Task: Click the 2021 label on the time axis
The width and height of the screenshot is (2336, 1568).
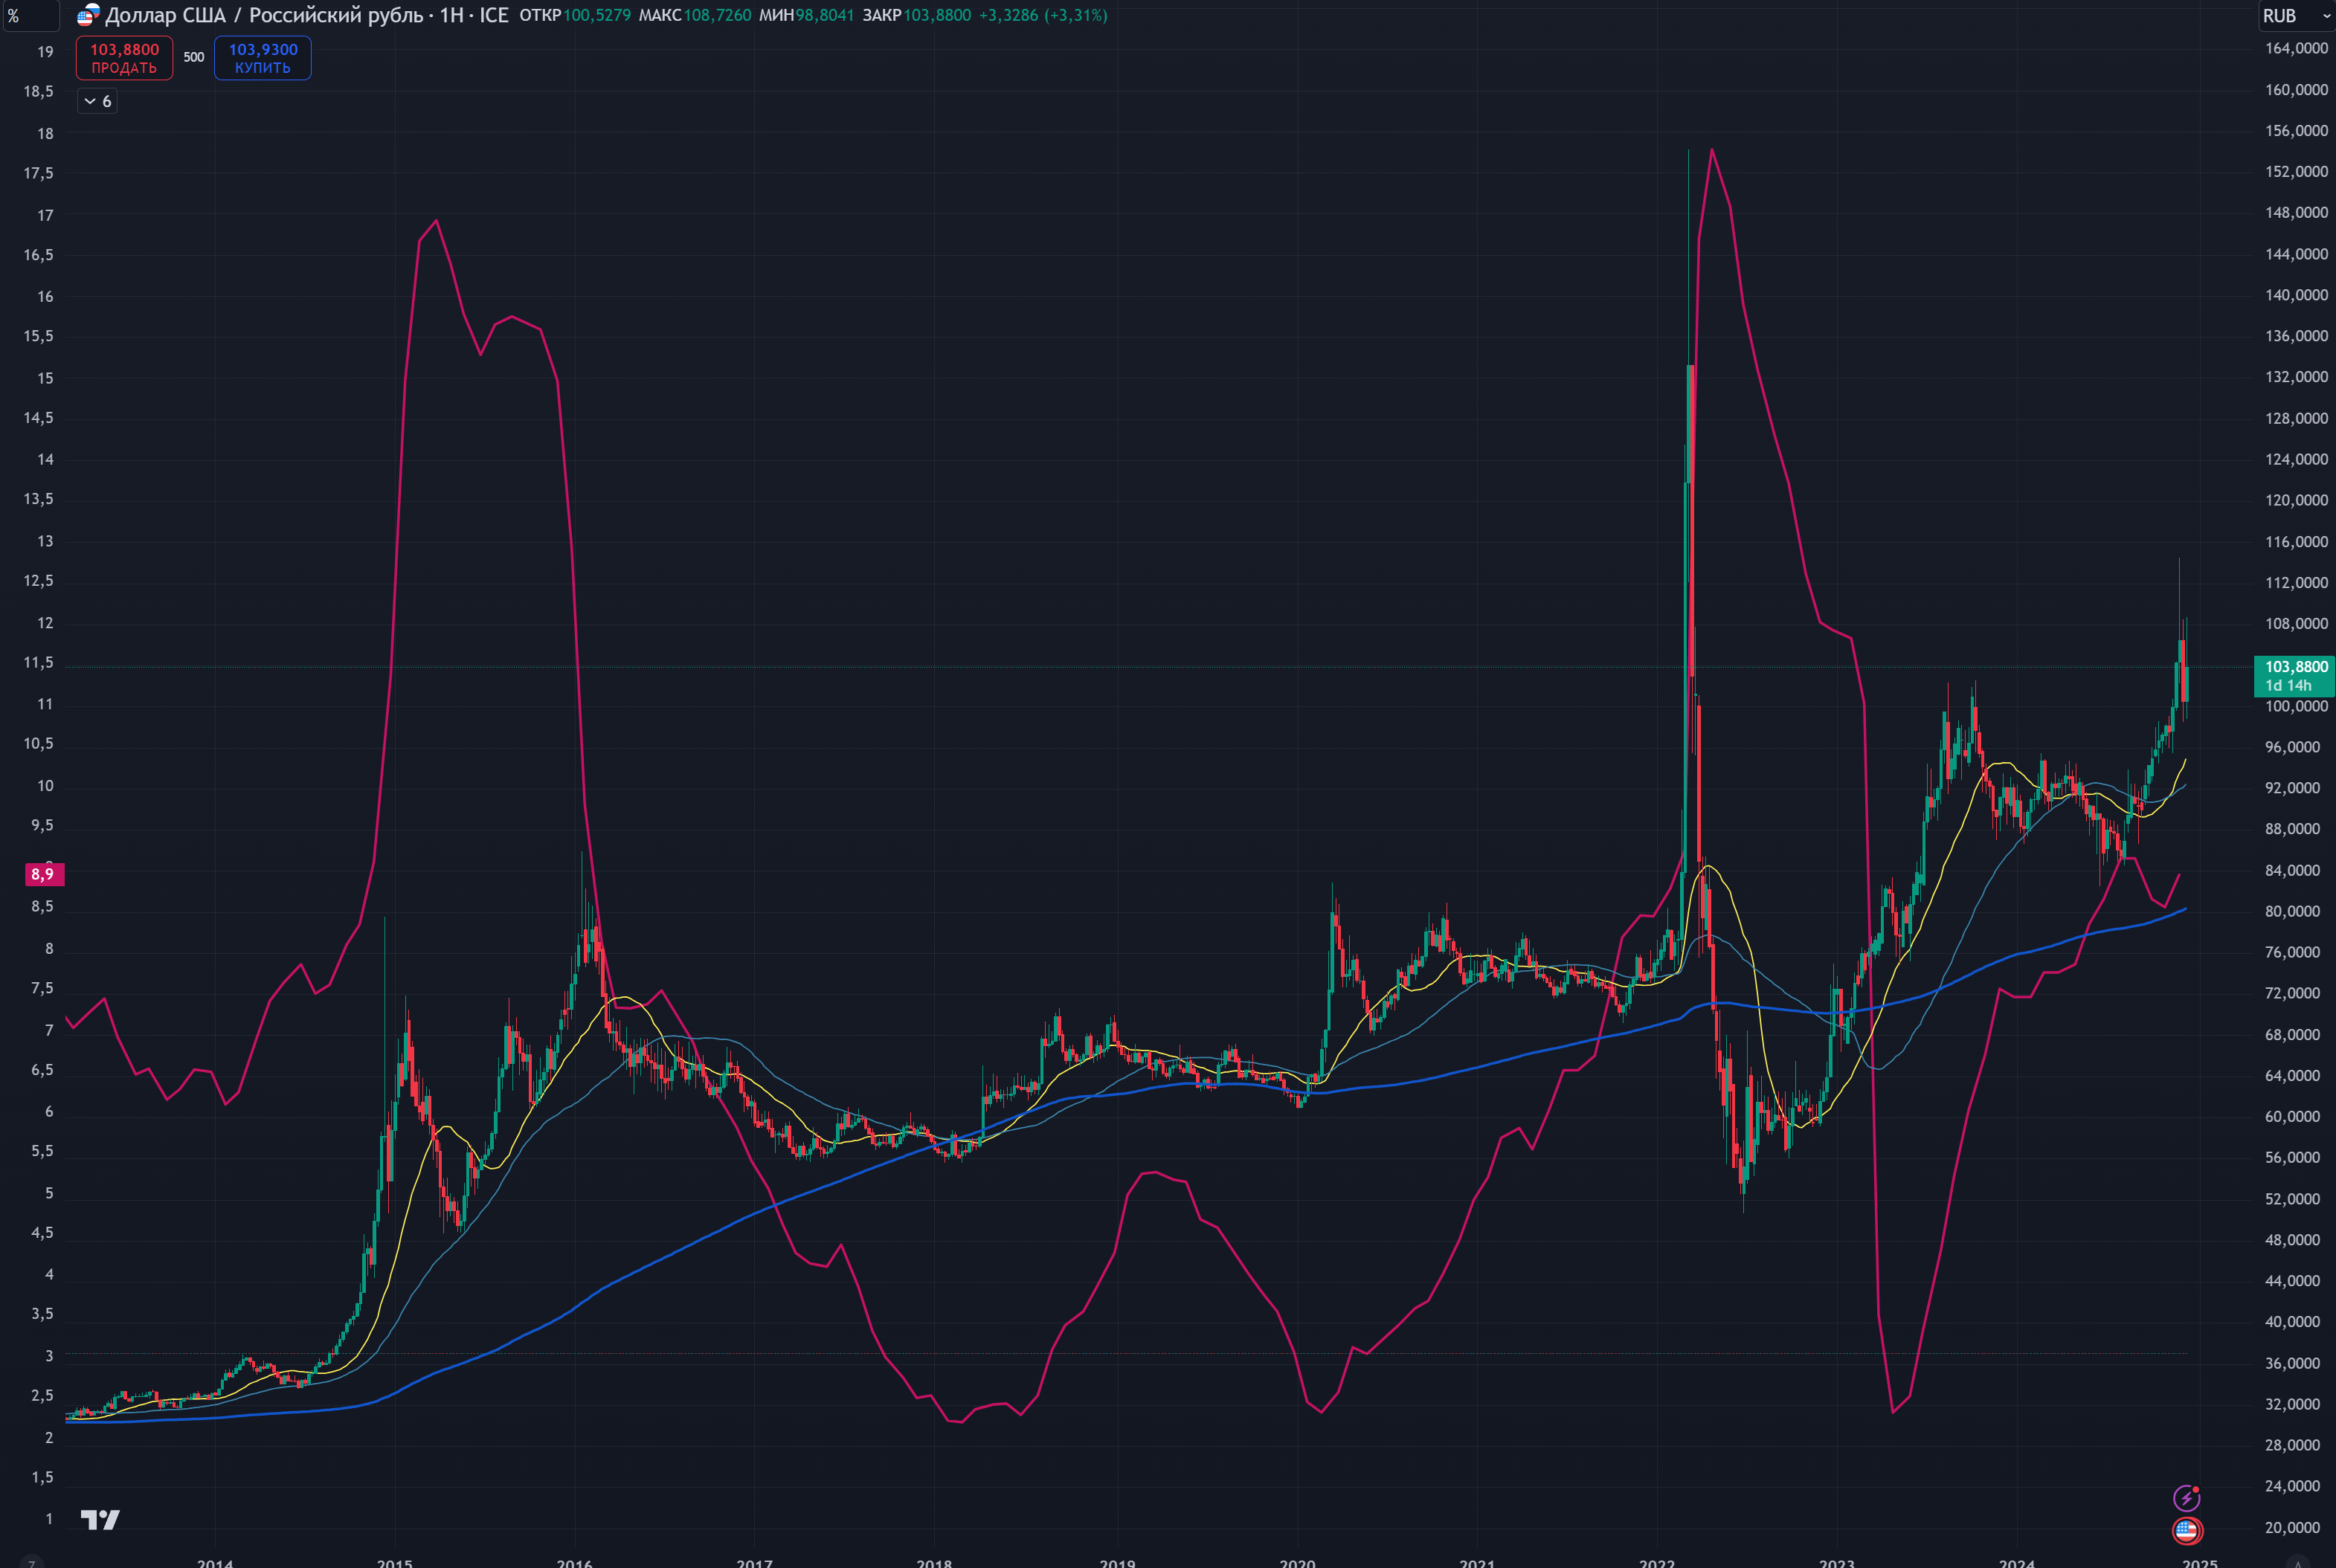Action: click(x=1477, y=1562)
